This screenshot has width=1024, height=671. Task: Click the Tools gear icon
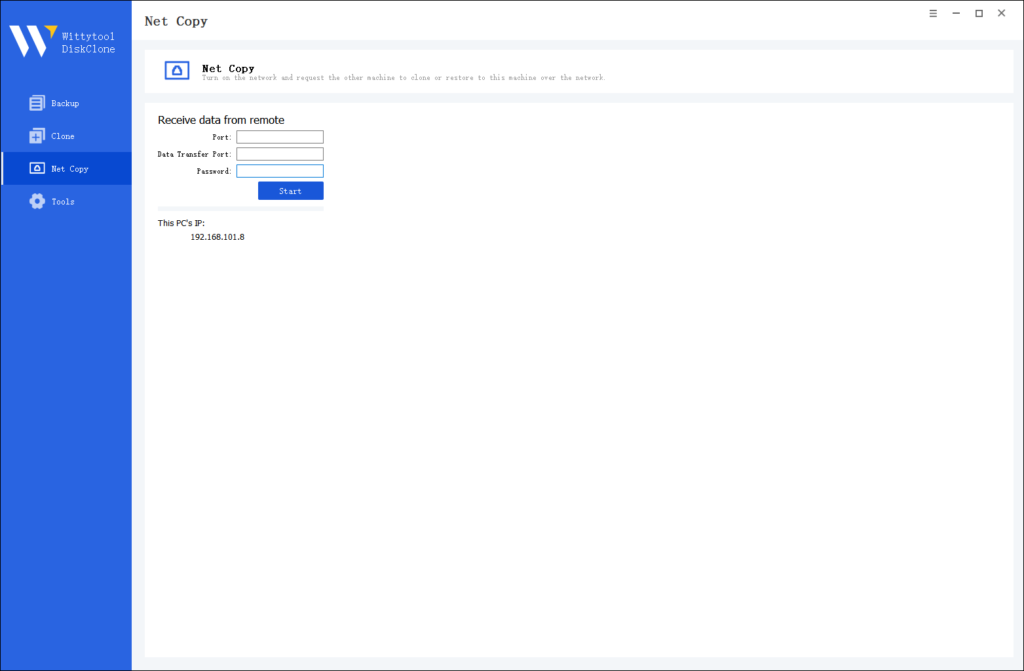coord(37,201)
